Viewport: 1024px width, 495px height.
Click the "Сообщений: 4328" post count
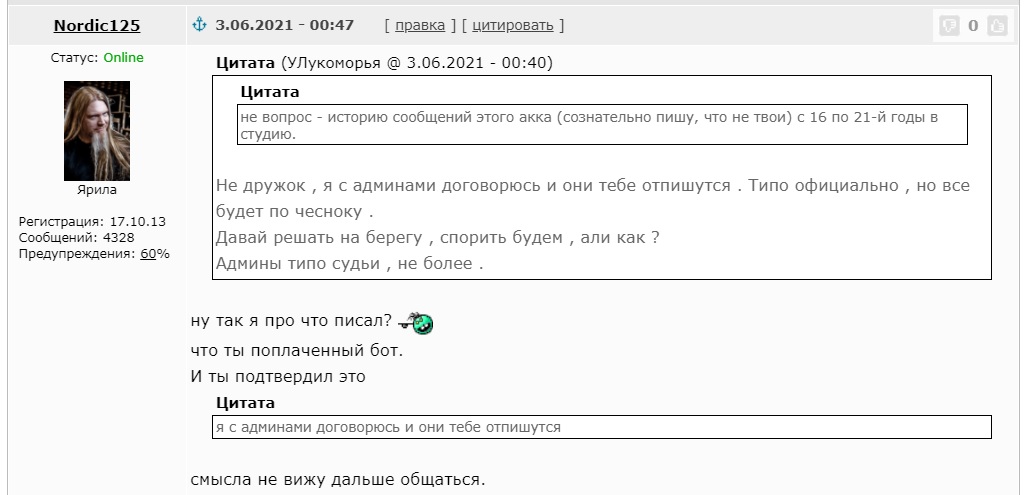click(x=76, y=238)
